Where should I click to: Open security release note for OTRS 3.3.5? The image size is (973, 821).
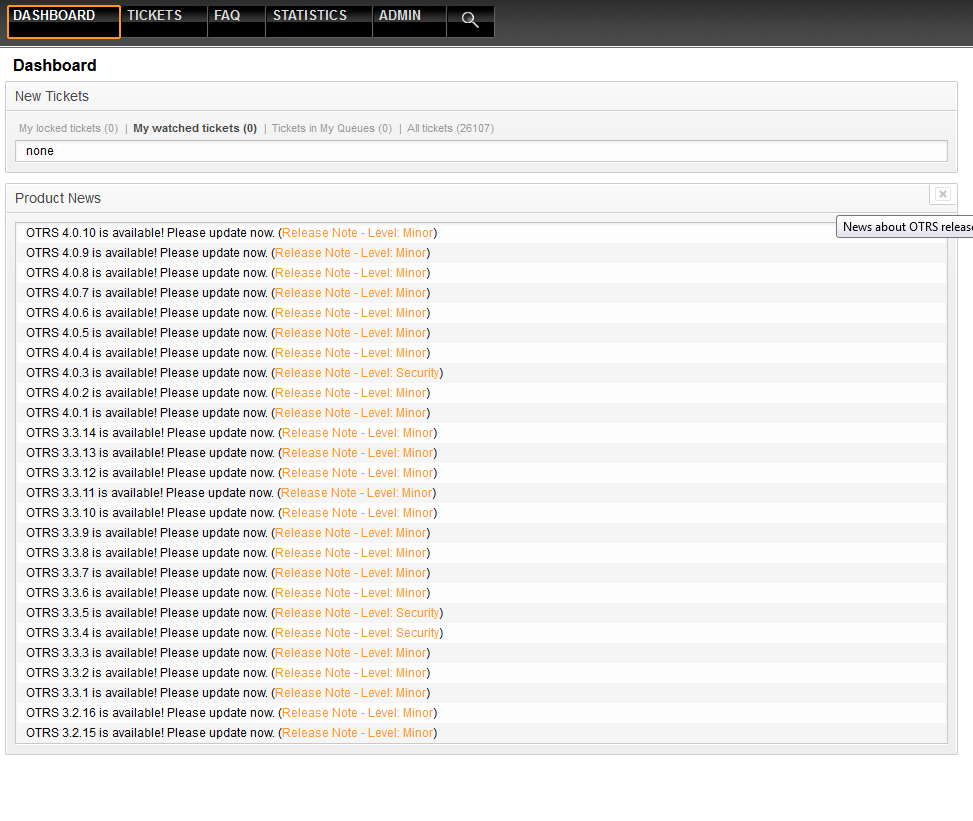[x=357, y=612]
